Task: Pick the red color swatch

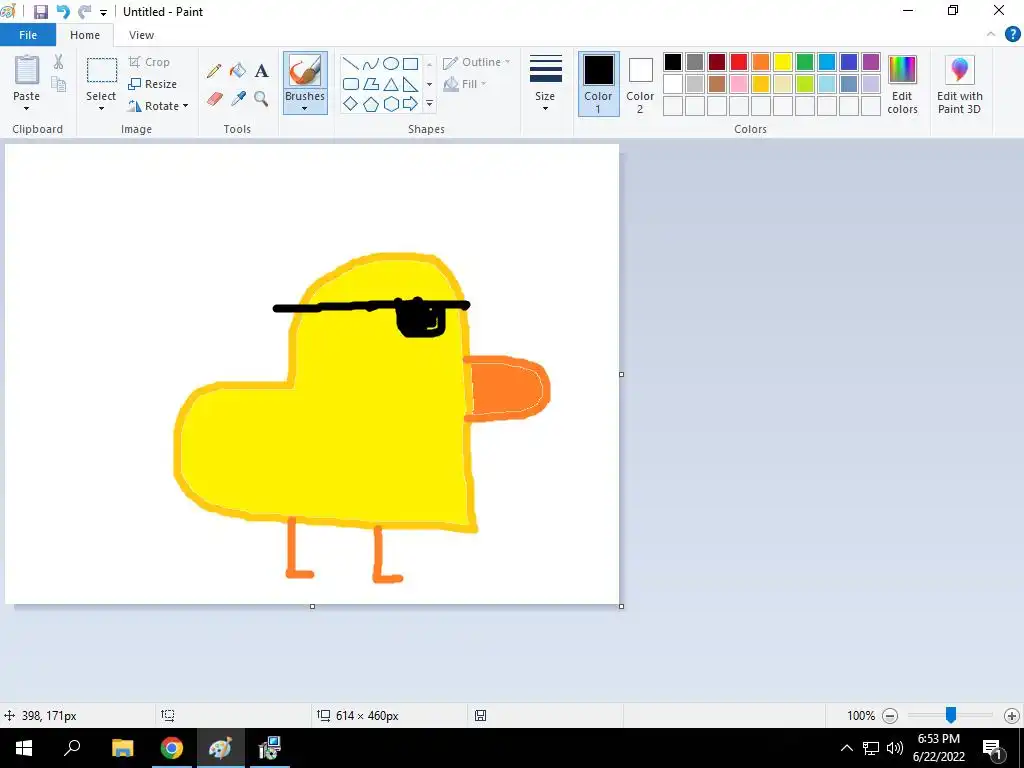Action: (739, 62)
